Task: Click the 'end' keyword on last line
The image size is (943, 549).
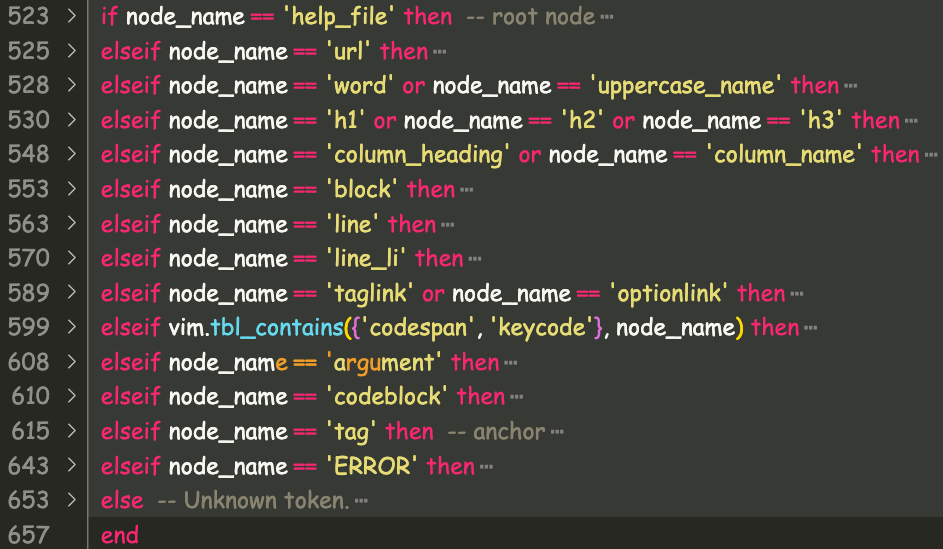Action: pos(120,535)
